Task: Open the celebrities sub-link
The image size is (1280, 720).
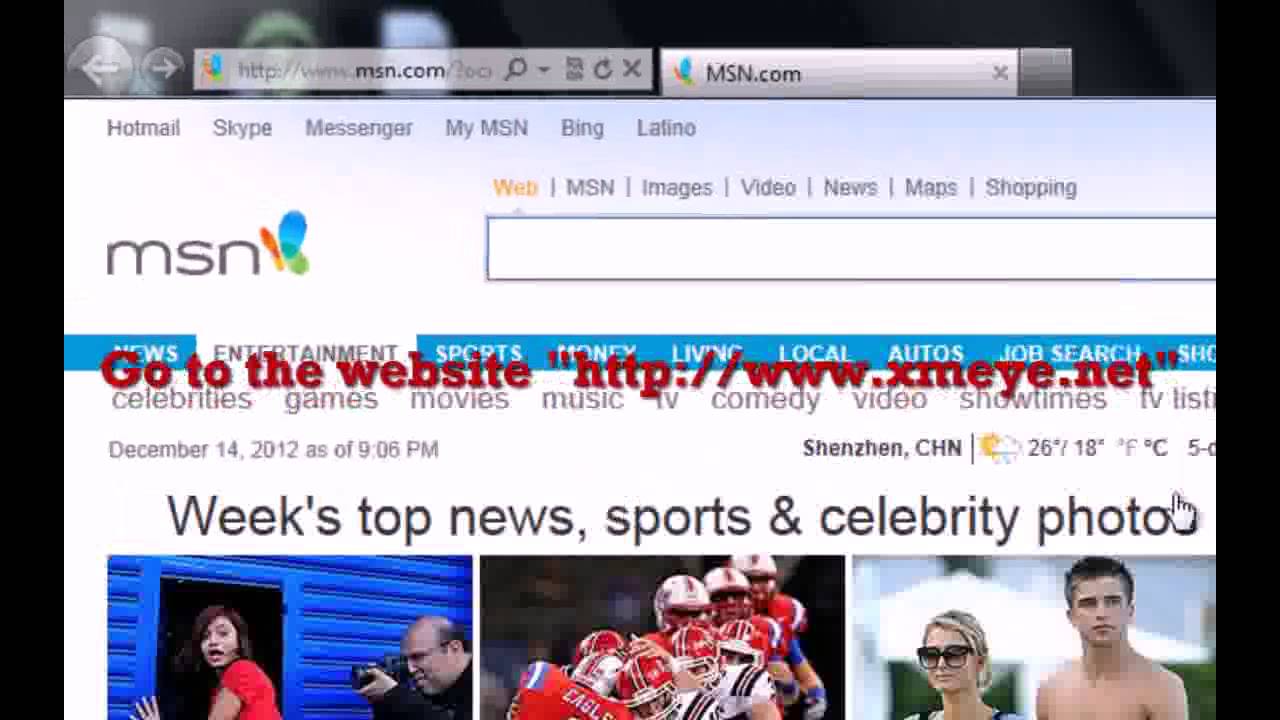Action: click(x=181, y=399)
